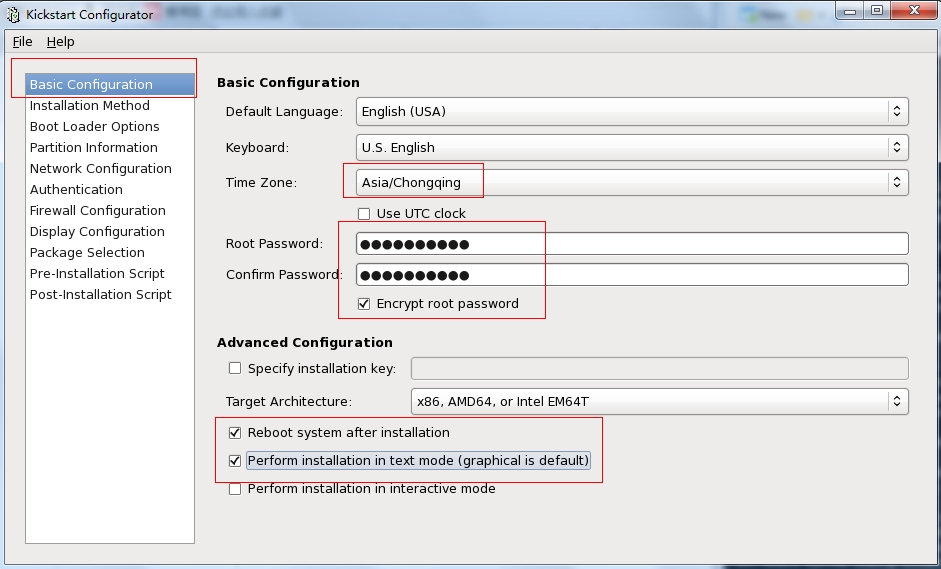Expand the Keyboard layout dropdown
Image resolution: width=941 pixels, height=569 pixels.
coord(632,148)
